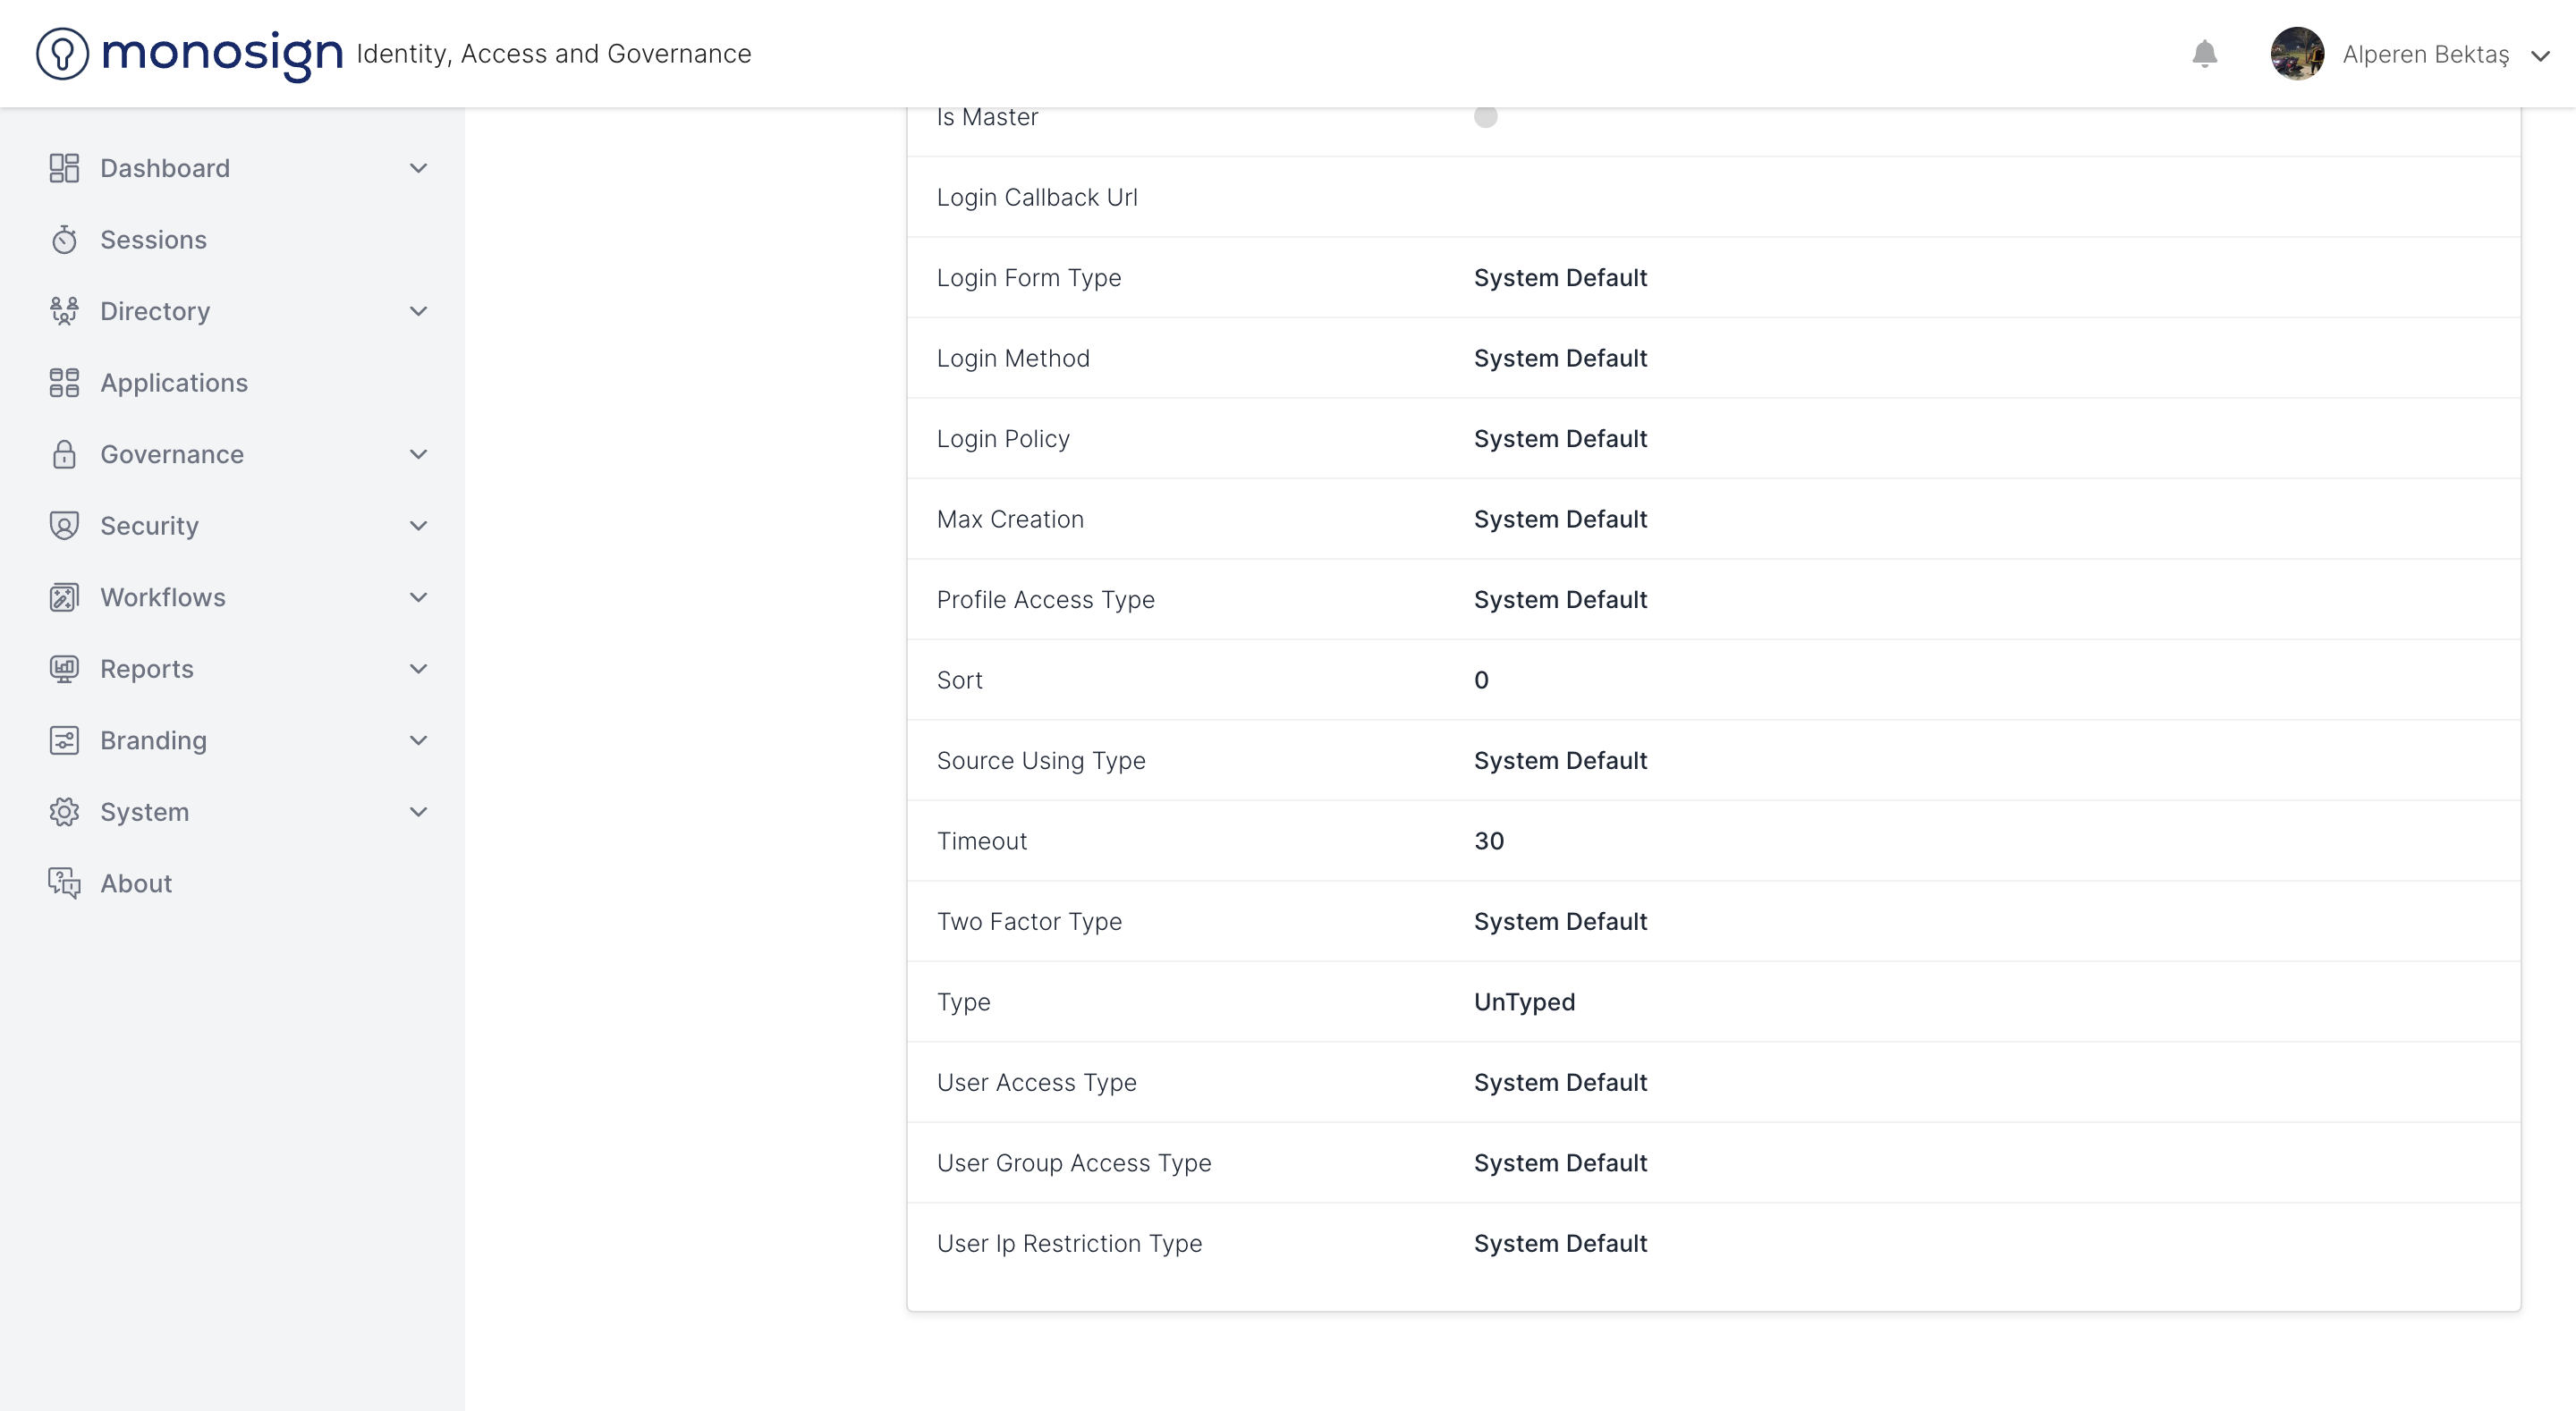
Task: Toggle the Is Master switch
Action: (x=1485, y=117)
